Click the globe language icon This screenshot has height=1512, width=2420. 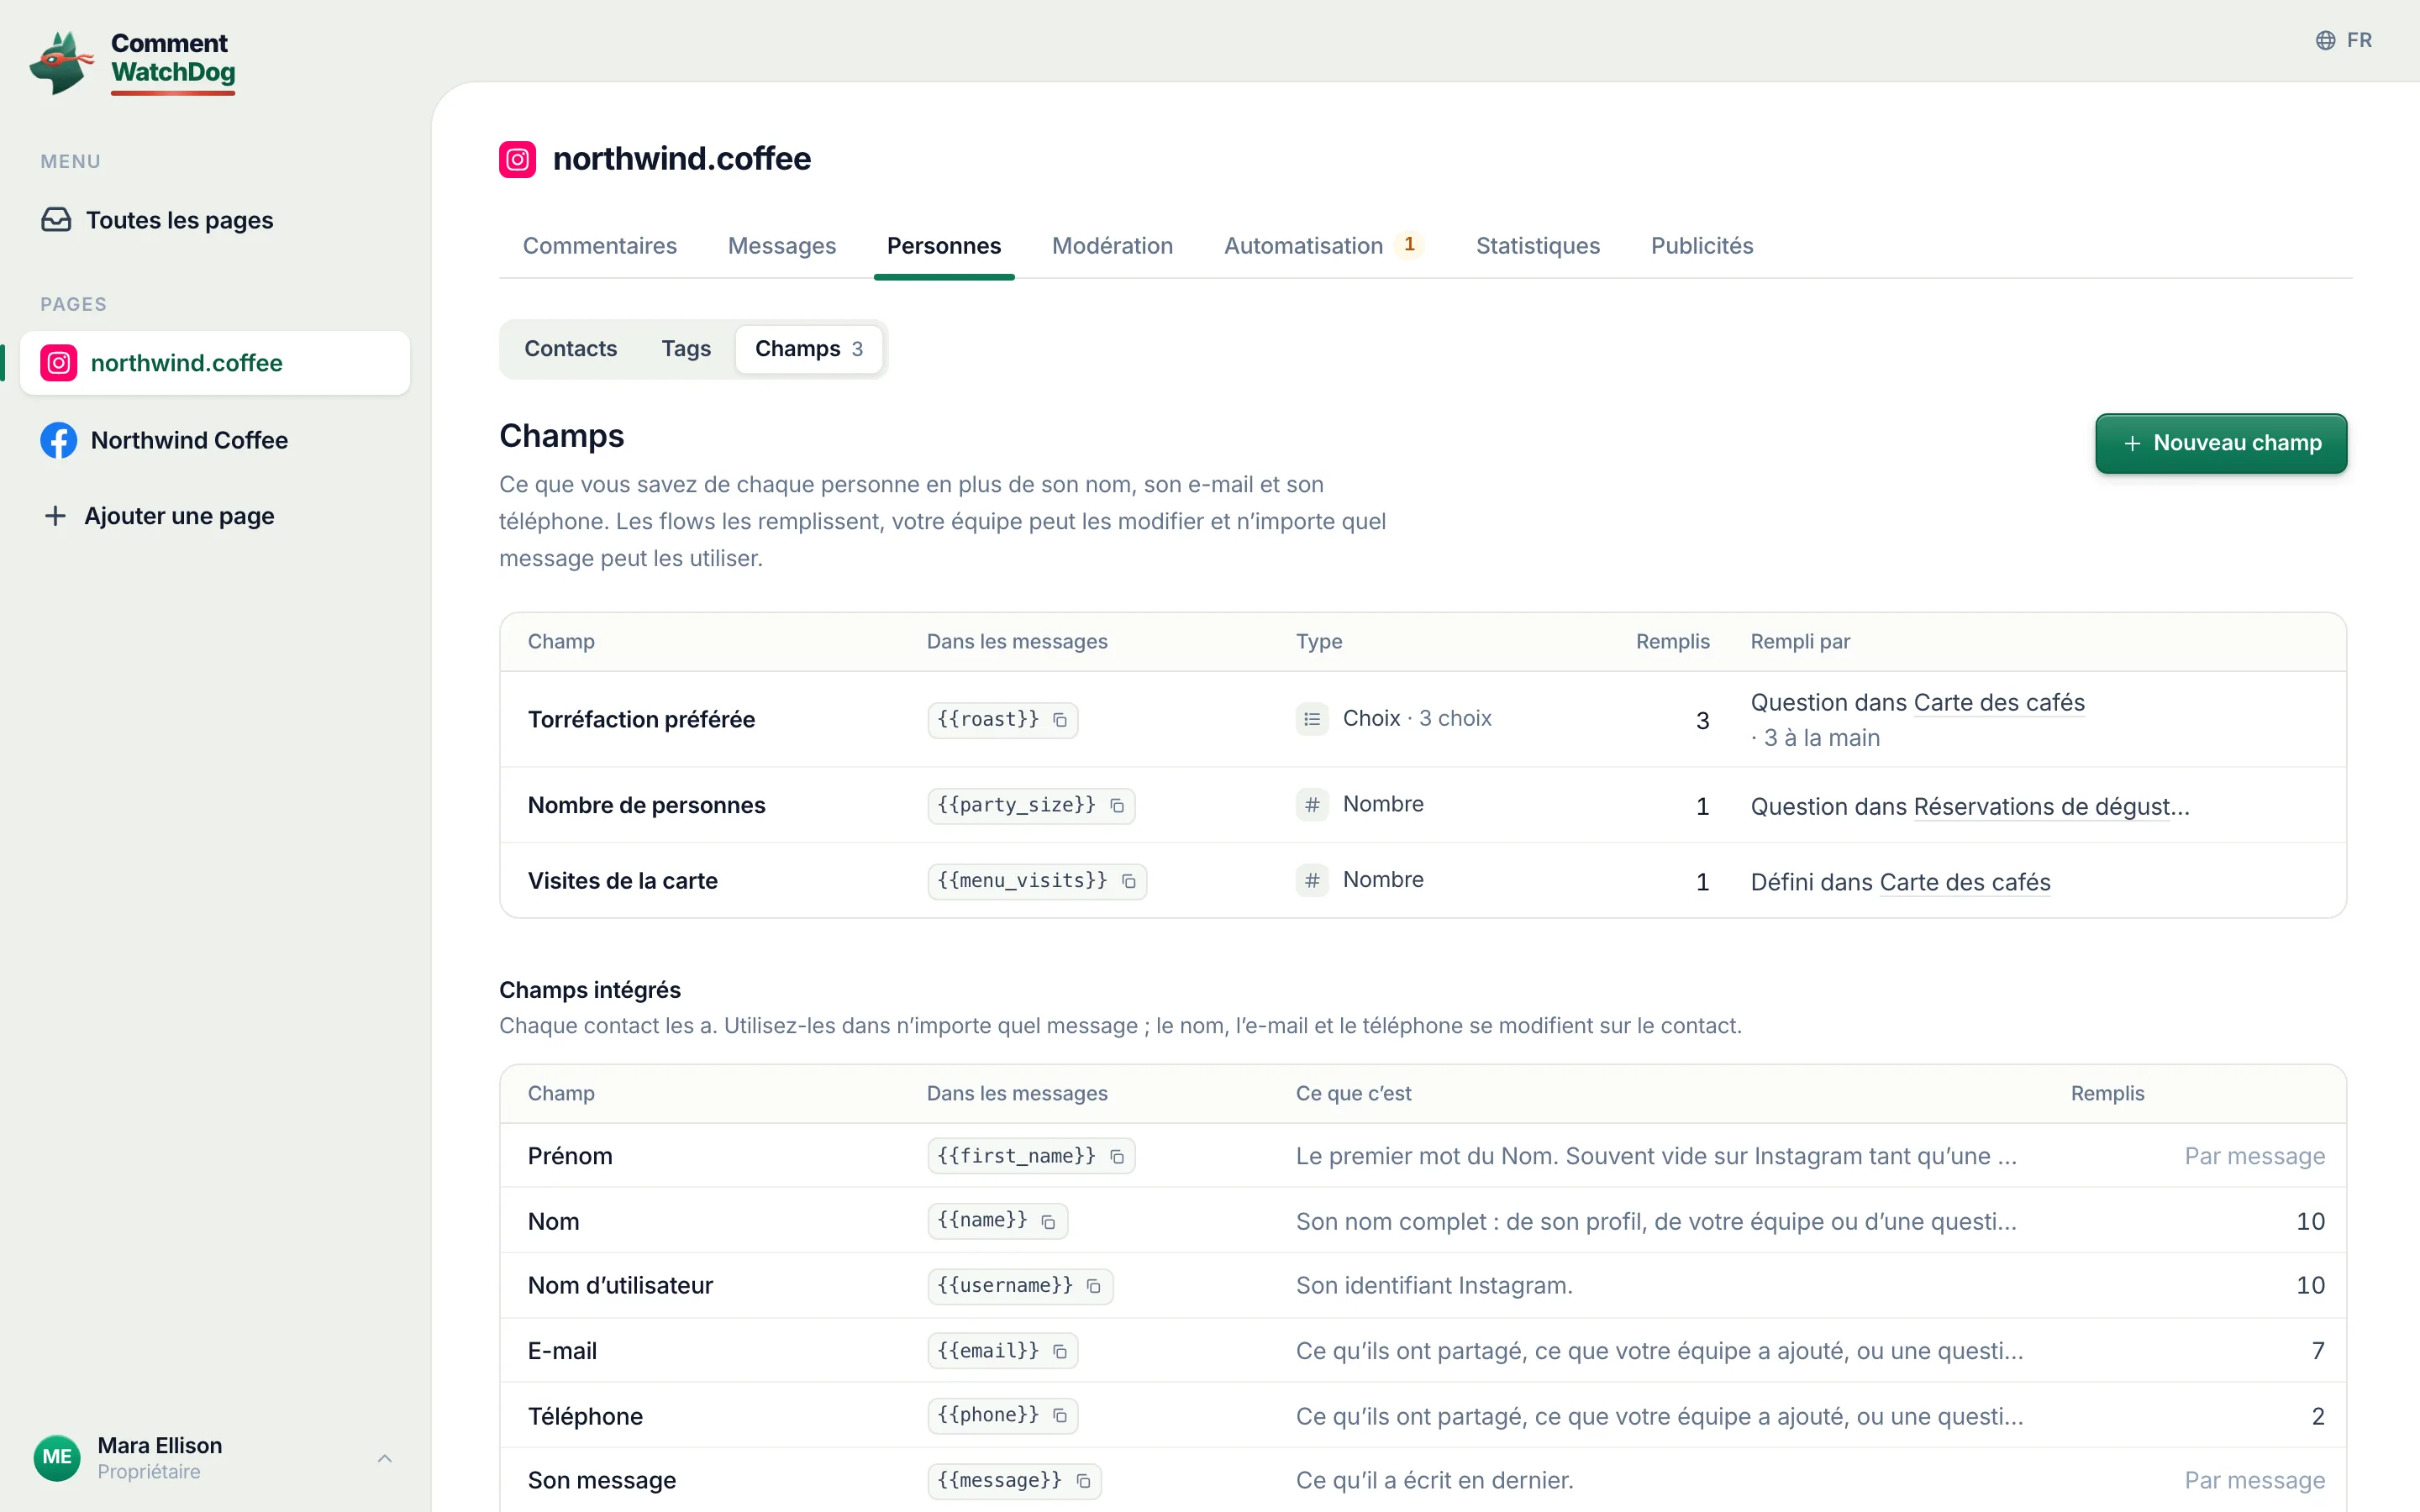pyautogui.click(x=2325, y=40)
